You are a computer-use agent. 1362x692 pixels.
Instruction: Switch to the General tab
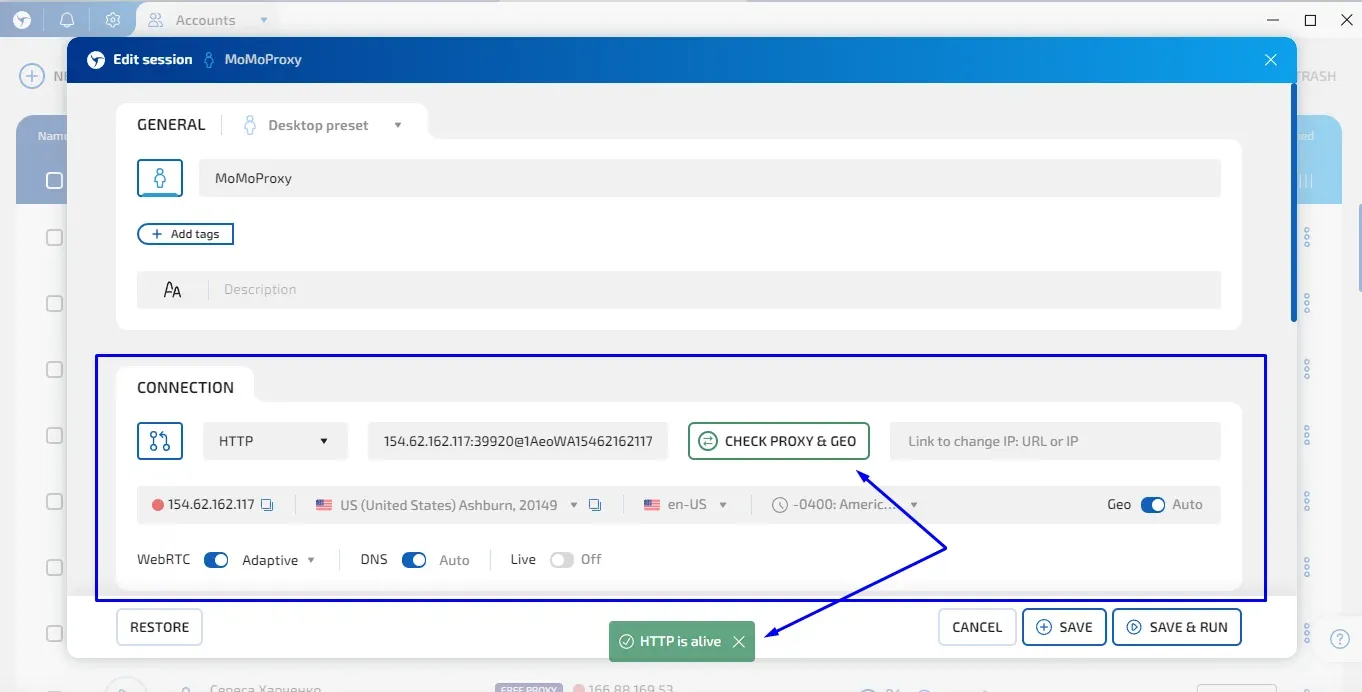(170, 124)
